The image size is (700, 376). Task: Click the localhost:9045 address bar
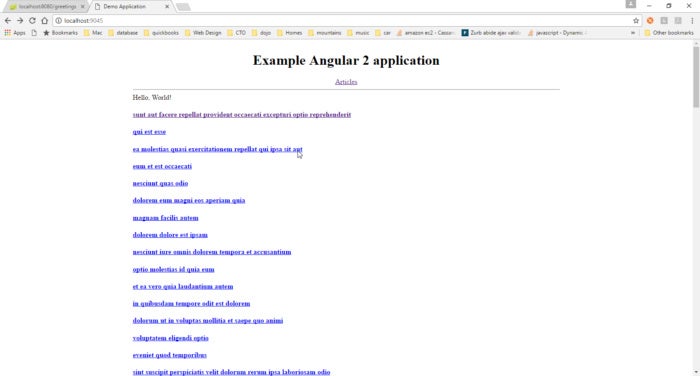tap(346, 21)
